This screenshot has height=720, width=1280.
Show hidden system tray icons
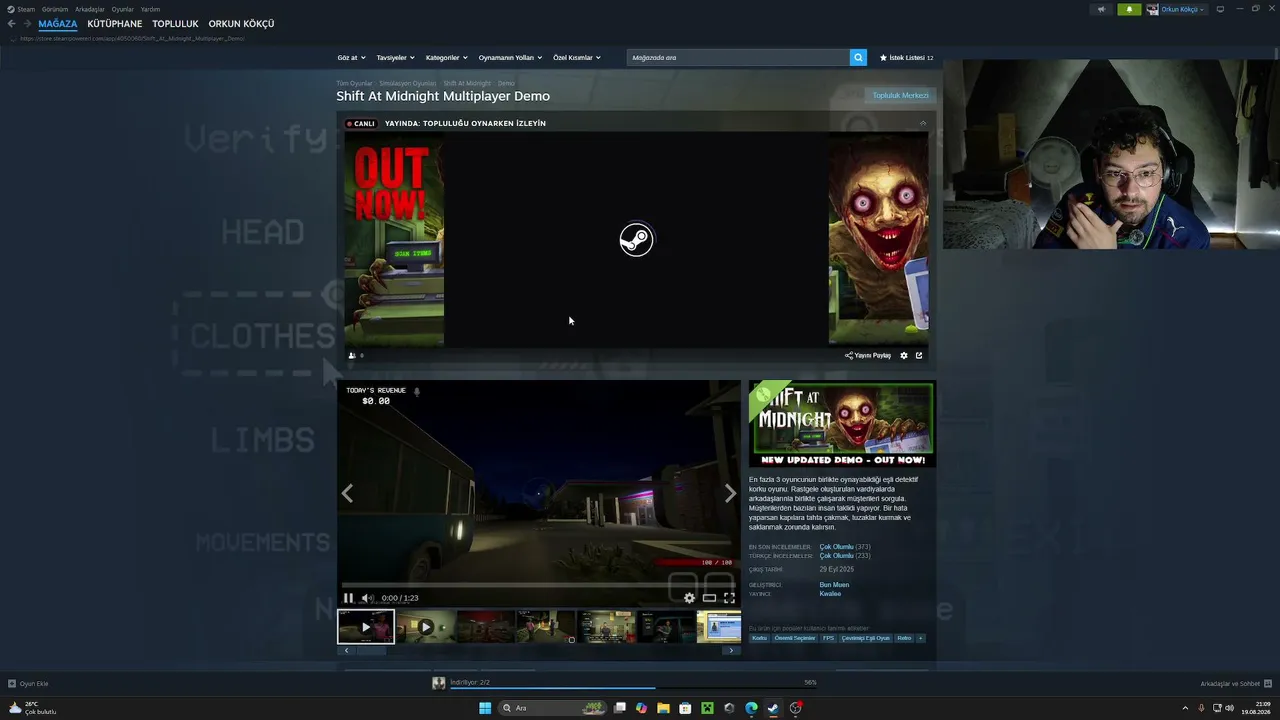[x=1187, y=708]
